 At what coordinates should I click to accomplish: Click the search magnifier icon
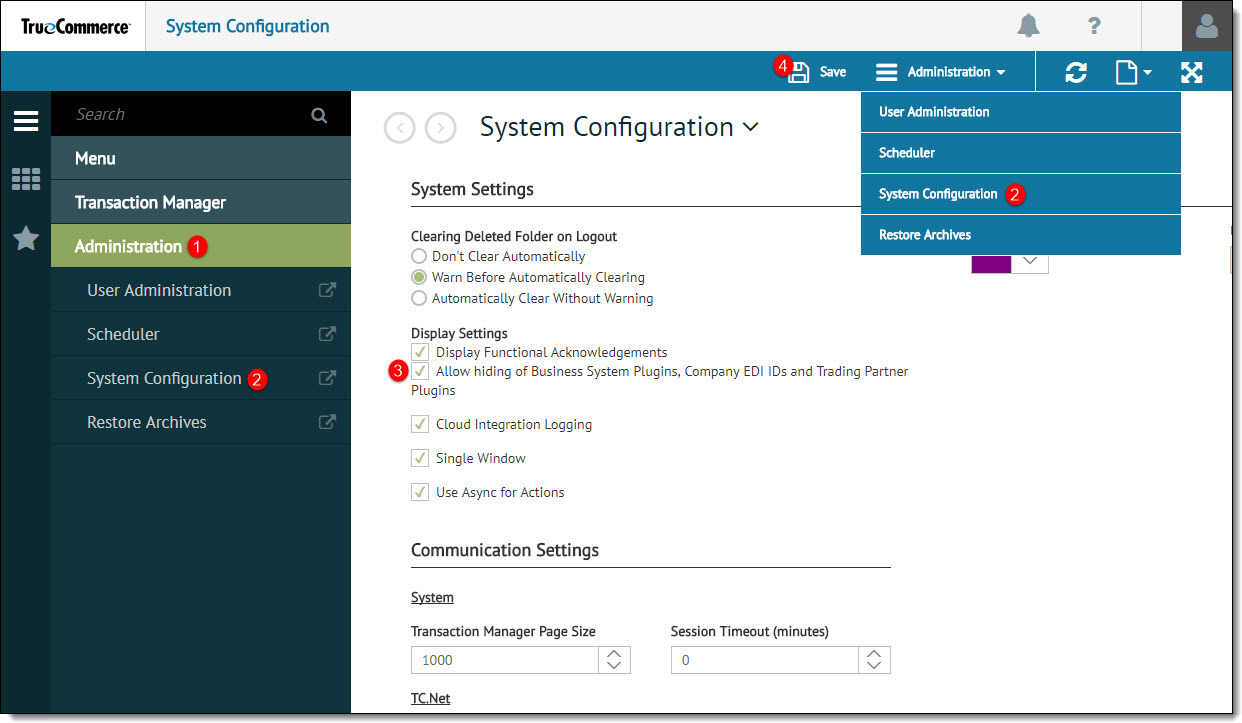pos(319,115)
